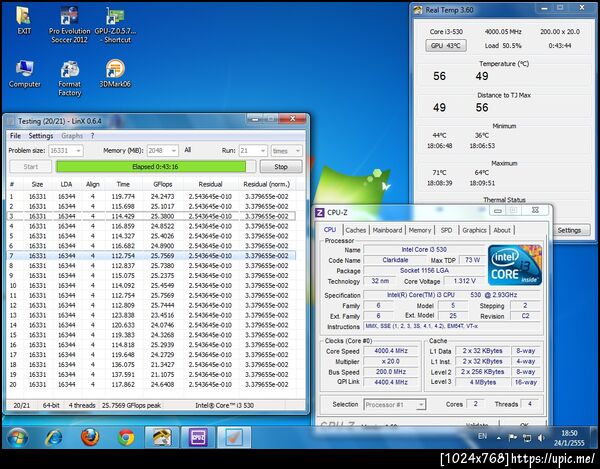Click the maximum 71°C temperature reading
This screenshot has height=469, width=600.
pyautogui.click(x=439, y=173)
